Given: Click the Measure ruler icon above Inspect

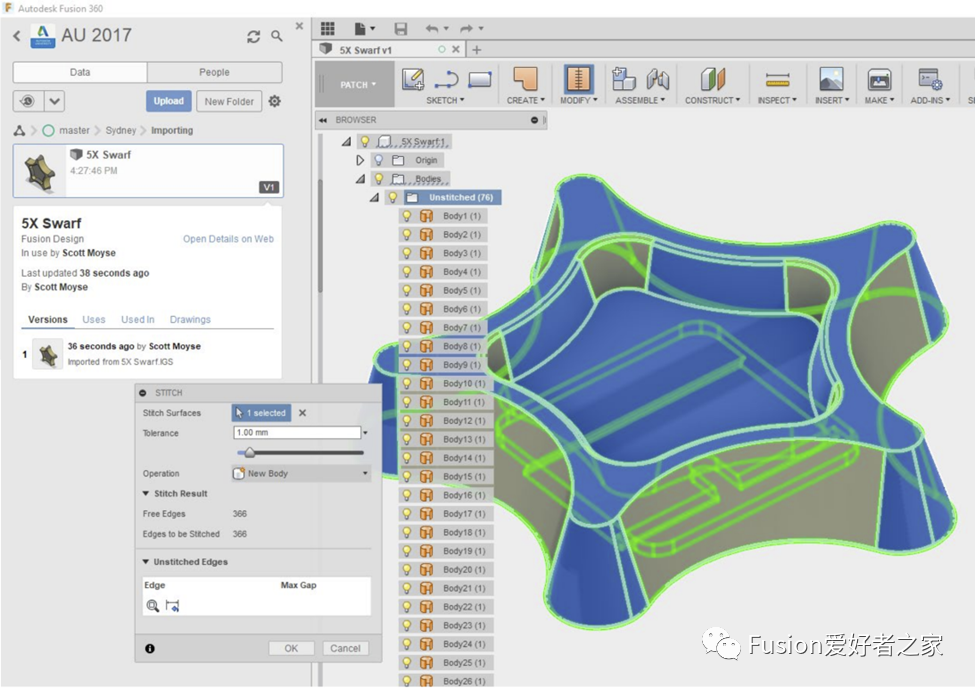Looking at the screenshot, I should click(777, 80).
